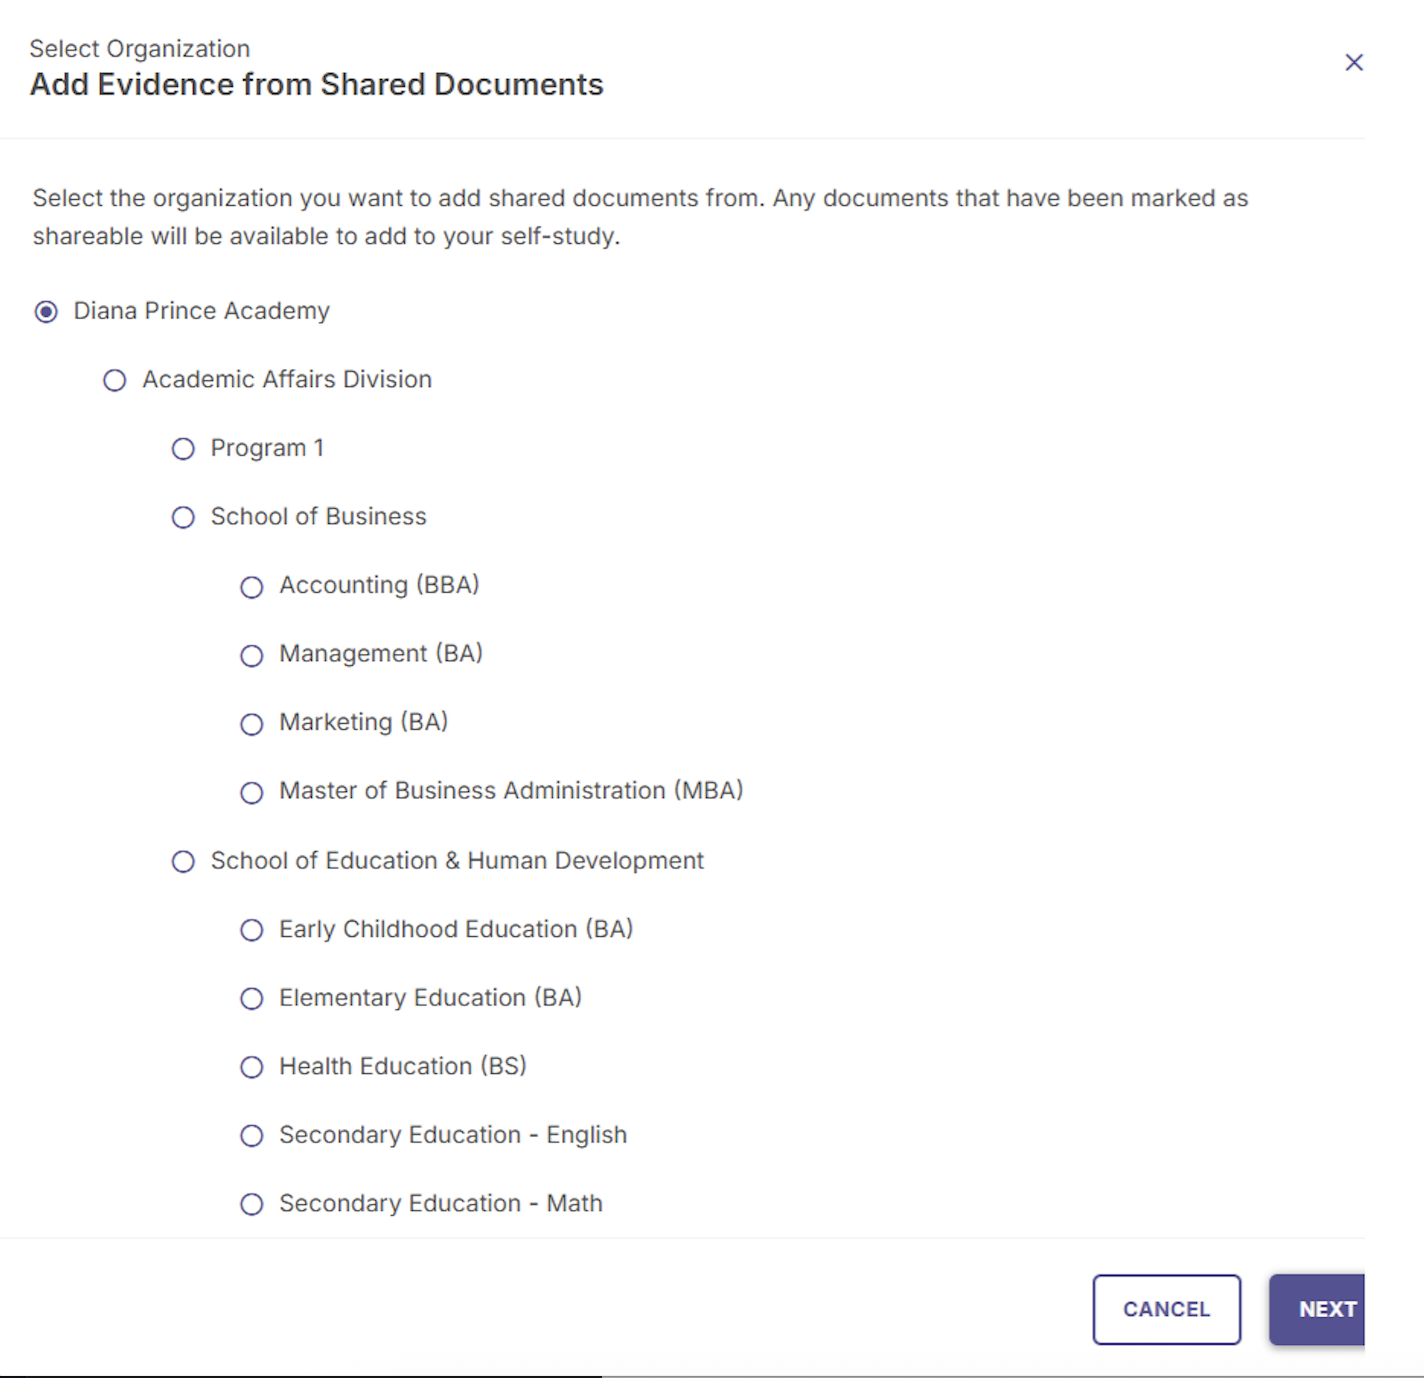Select Academic Affairs Division
Viewport: 1424px width, 1378px height.
114,380
